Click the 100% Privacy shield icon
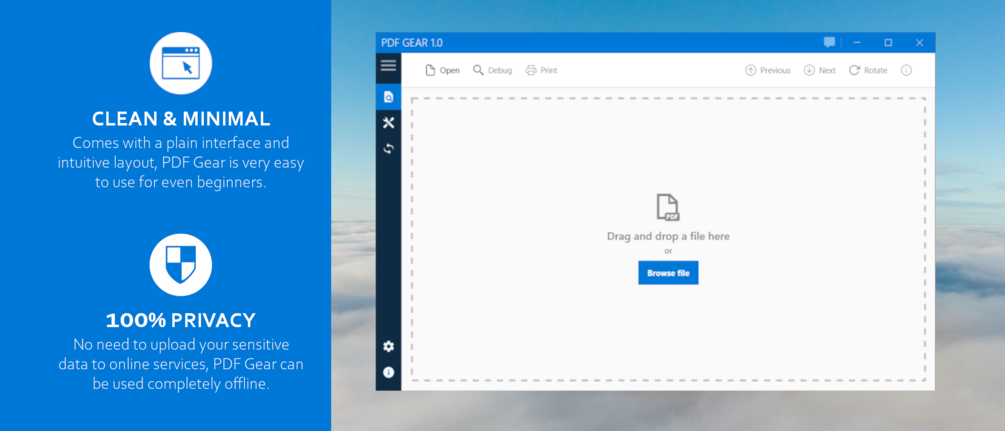 [x=181, y=264]
